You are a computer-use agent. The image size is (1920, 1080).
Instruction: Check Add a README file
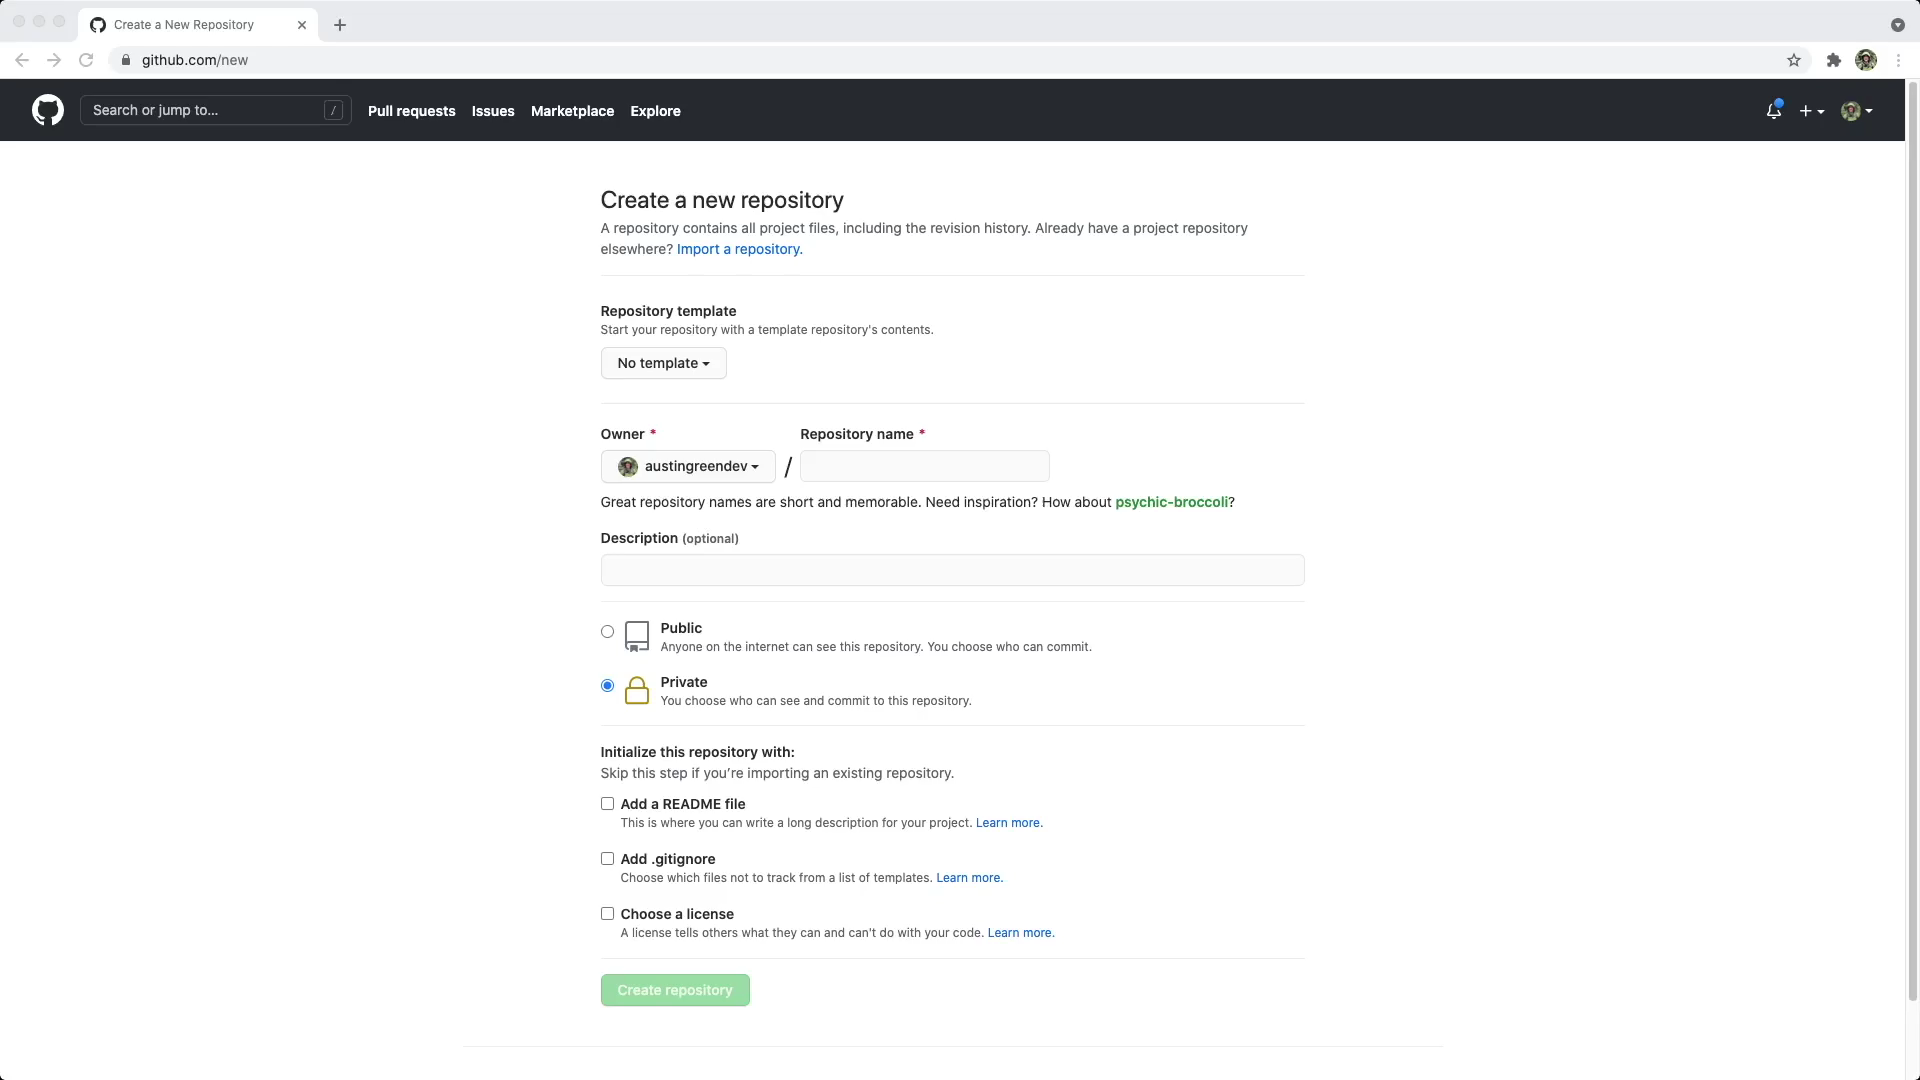click(x=607, y=804)
